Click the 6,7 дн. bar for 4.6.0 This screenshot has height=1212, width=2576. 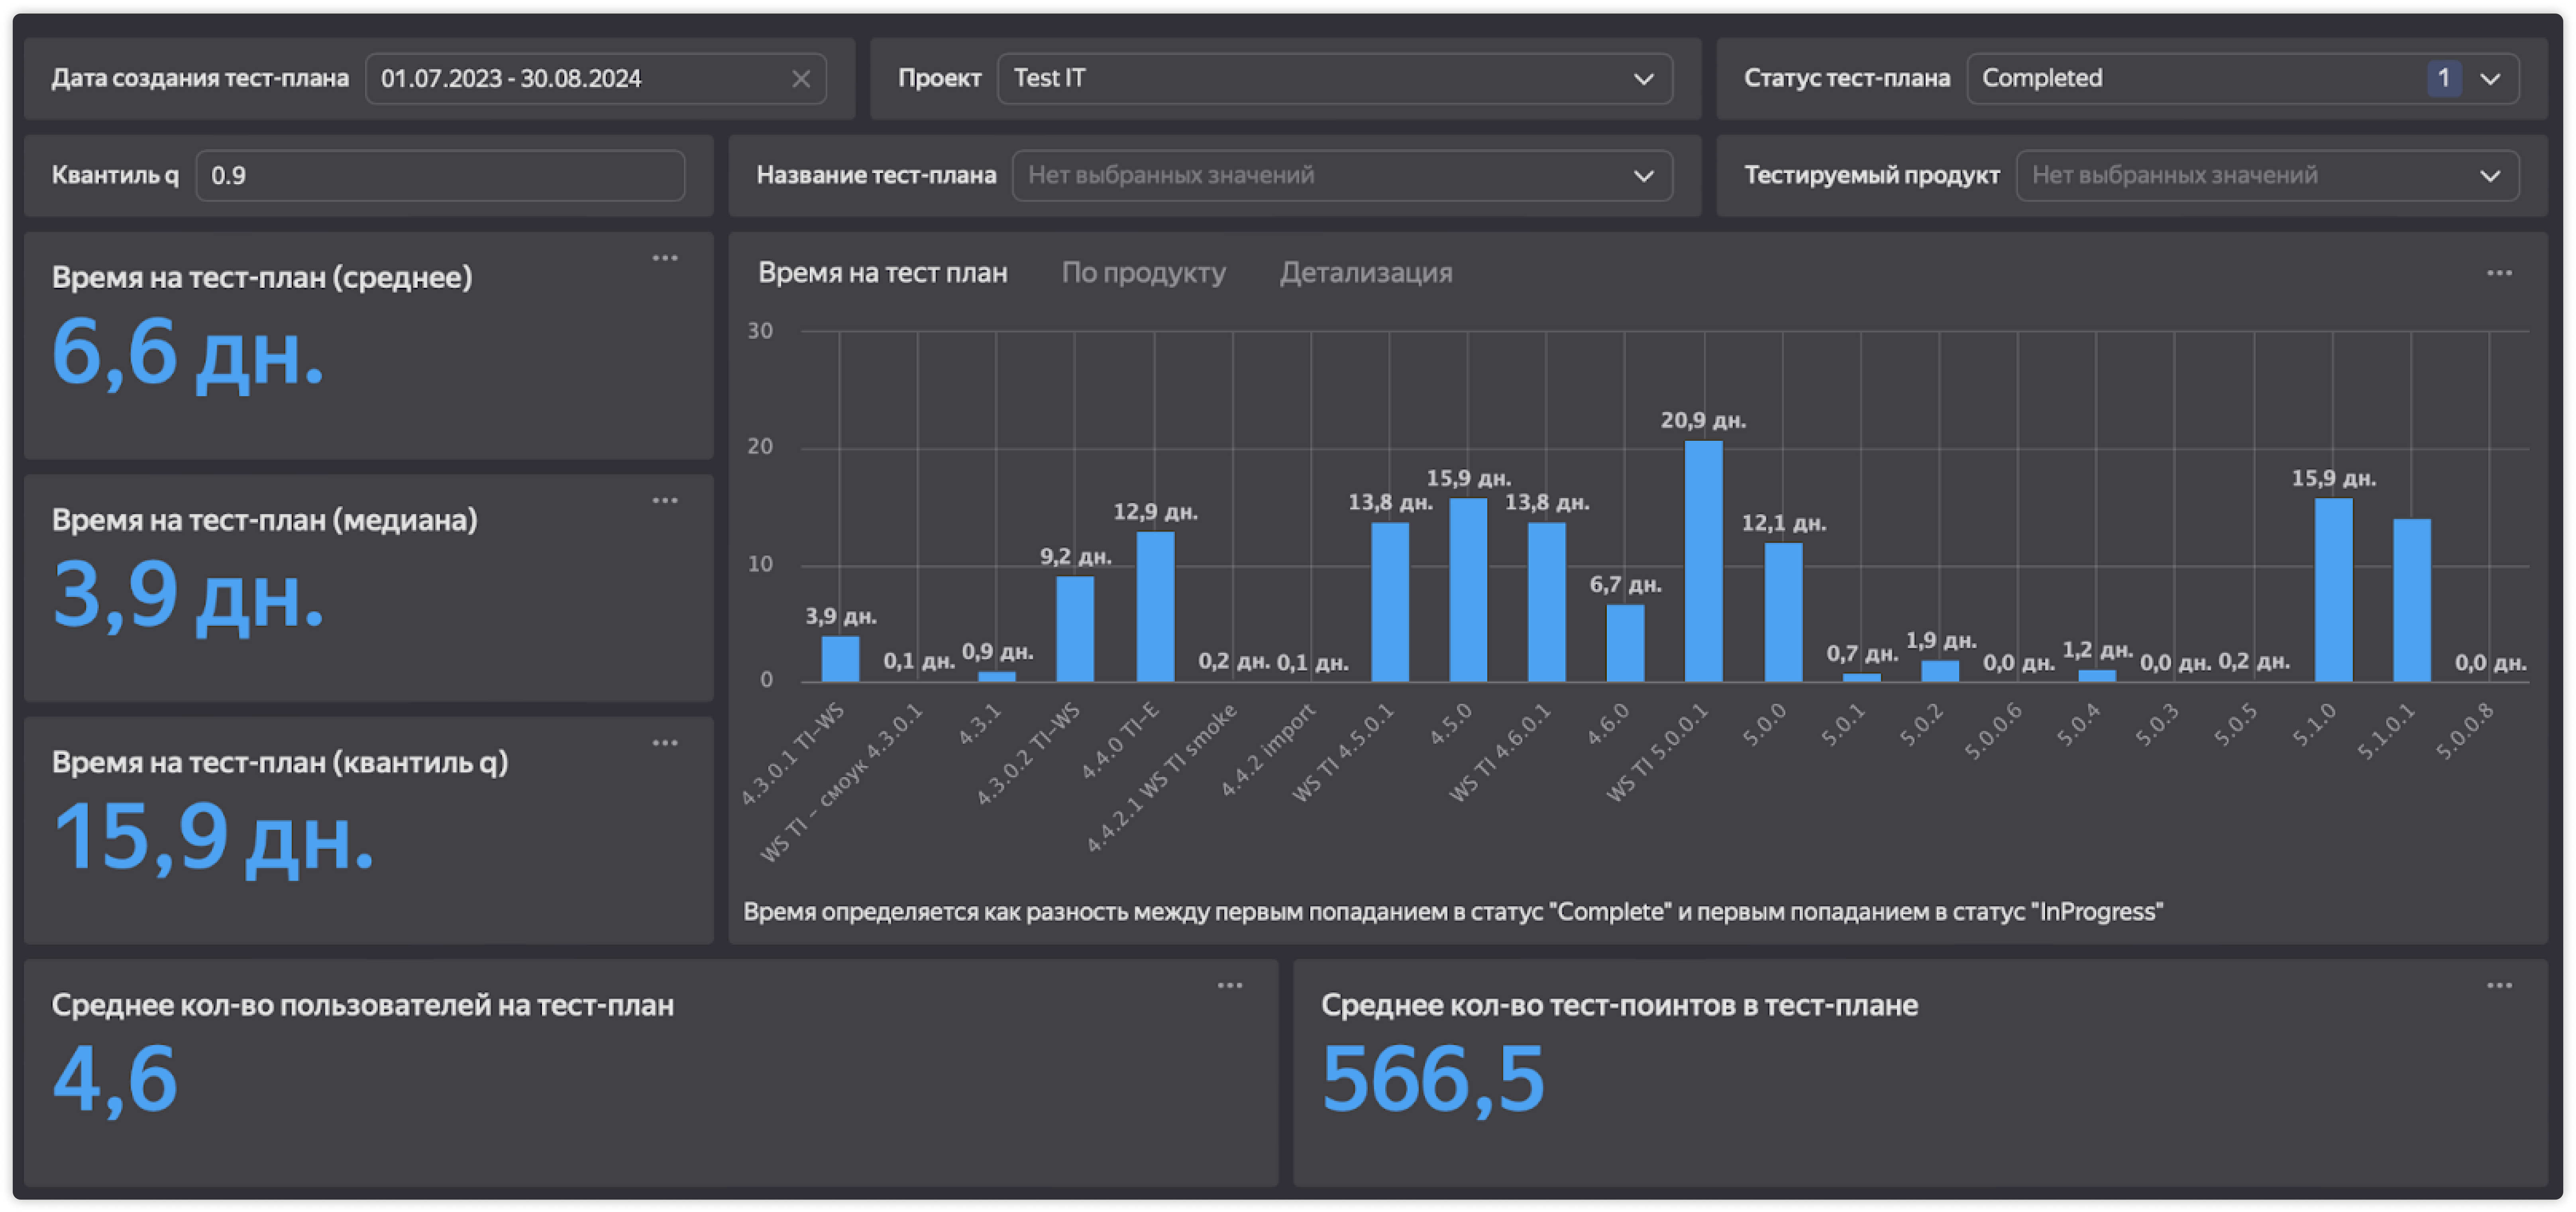pos(1625,643)
